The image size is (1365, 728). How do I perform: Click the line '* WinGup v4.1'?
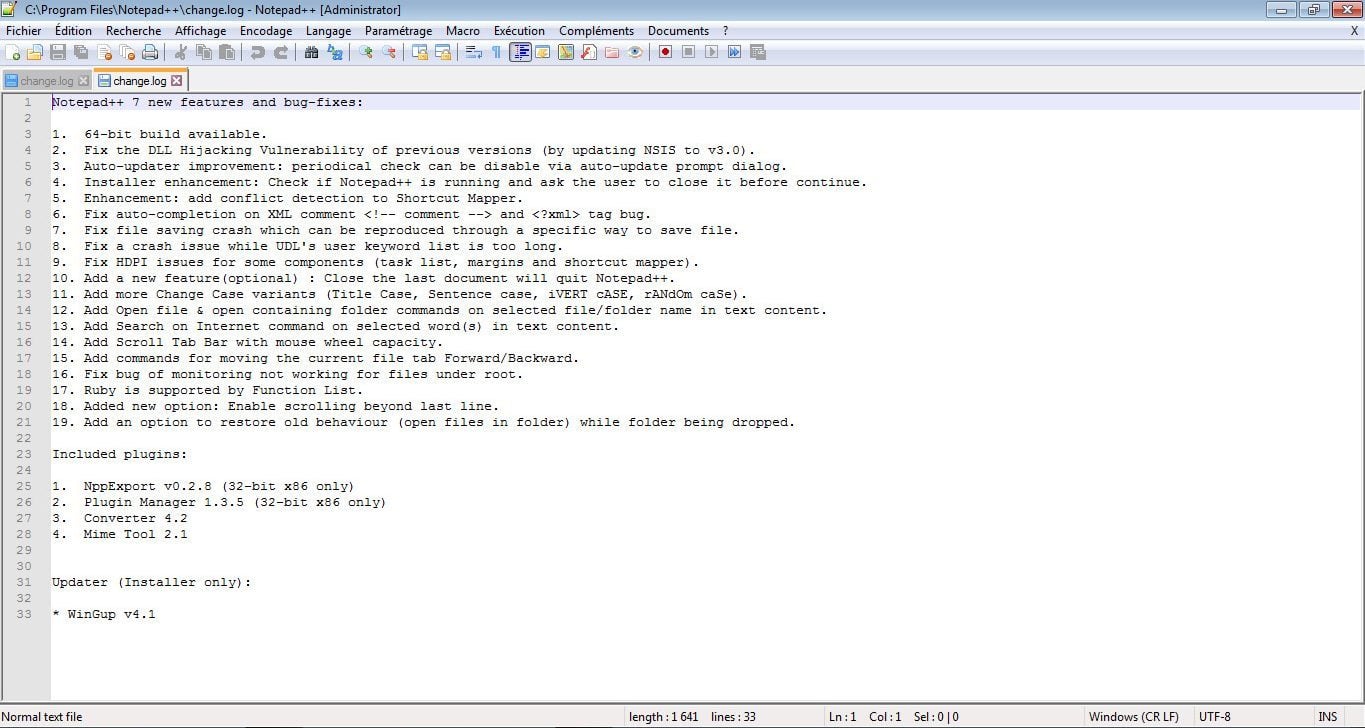coord(104,614)
